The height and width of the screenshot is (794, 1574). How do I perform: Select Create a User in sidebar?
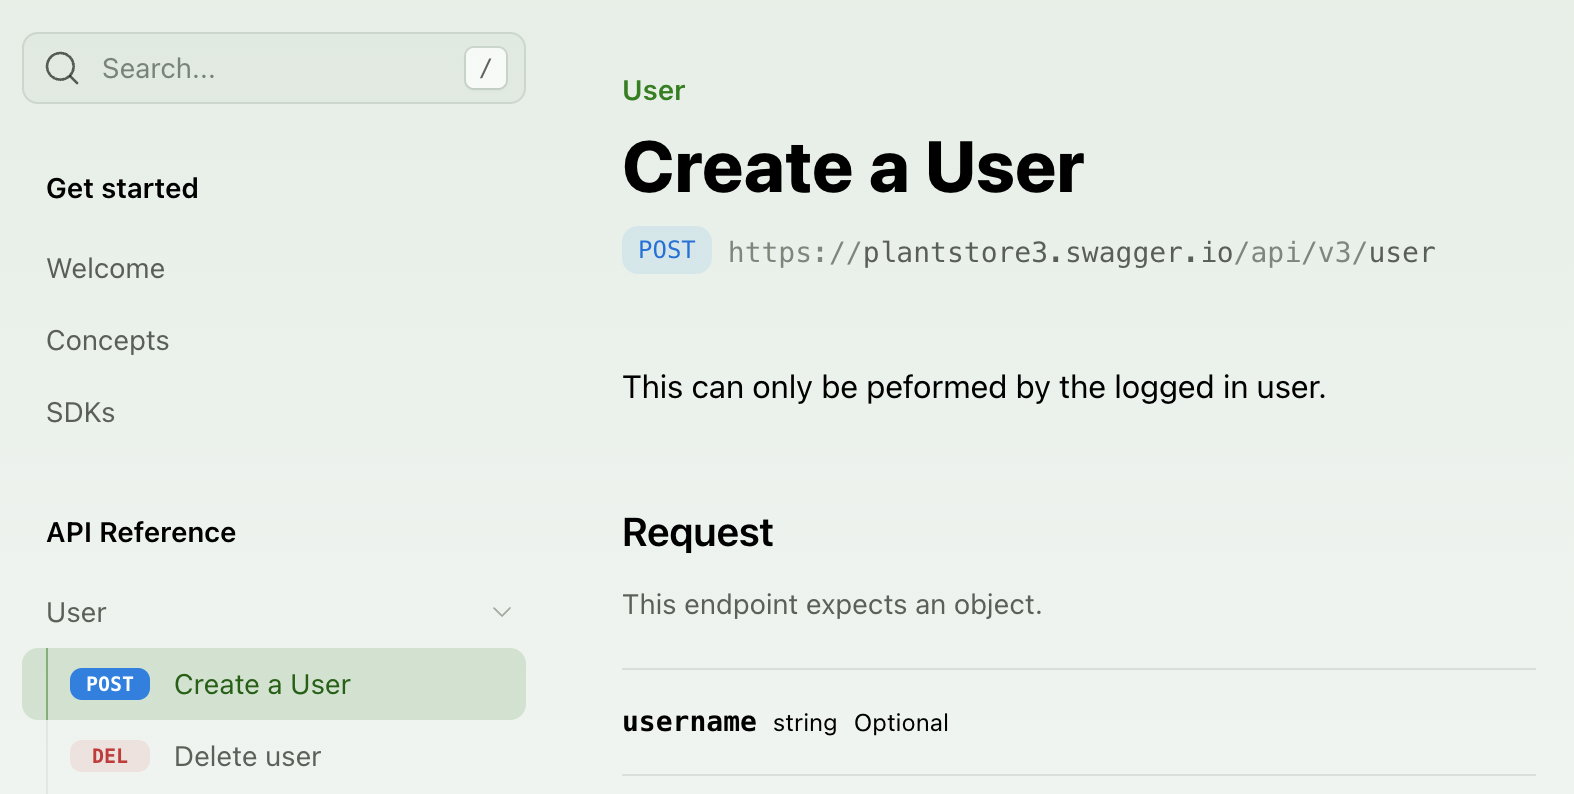point(262,684)
